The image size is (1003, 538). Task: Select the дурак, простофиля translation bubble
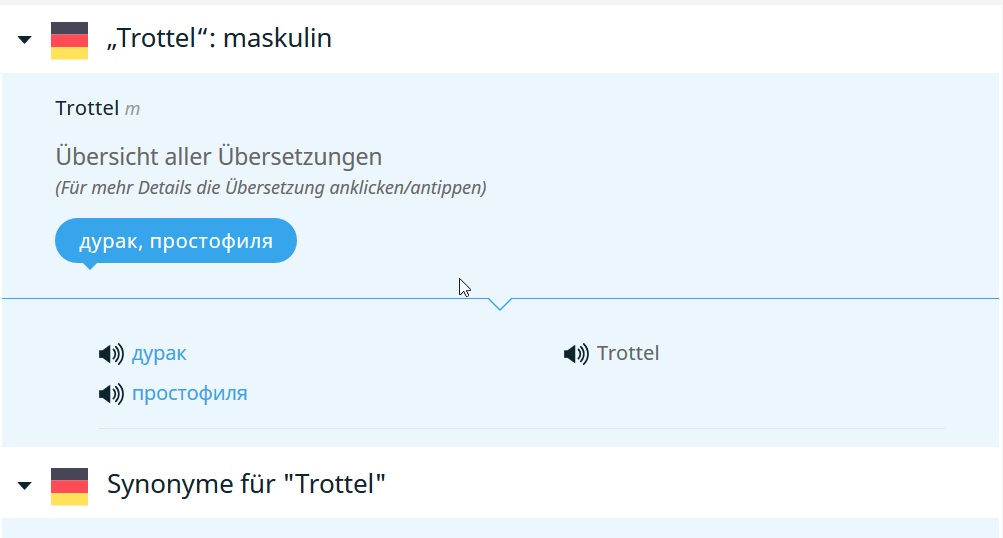(x=176, y=241)
